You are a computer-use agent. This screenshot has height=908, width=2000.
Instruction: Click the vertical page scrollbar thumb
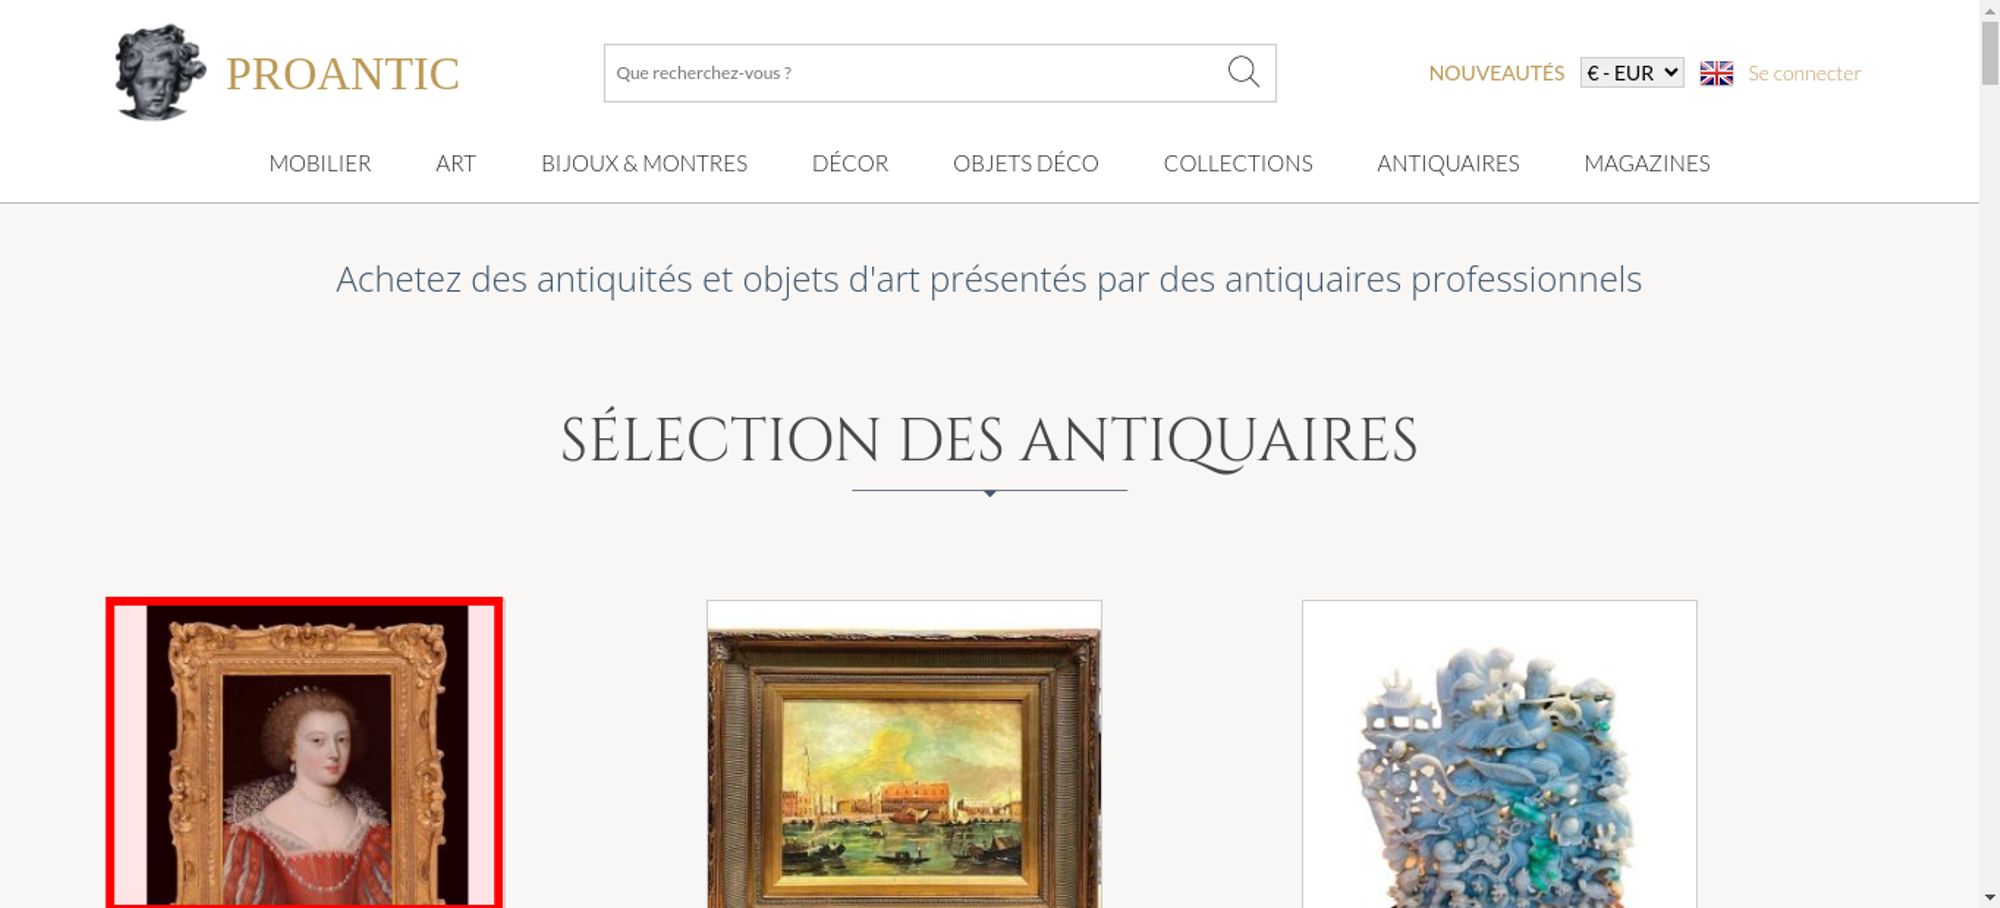(x=1990, y=53)
